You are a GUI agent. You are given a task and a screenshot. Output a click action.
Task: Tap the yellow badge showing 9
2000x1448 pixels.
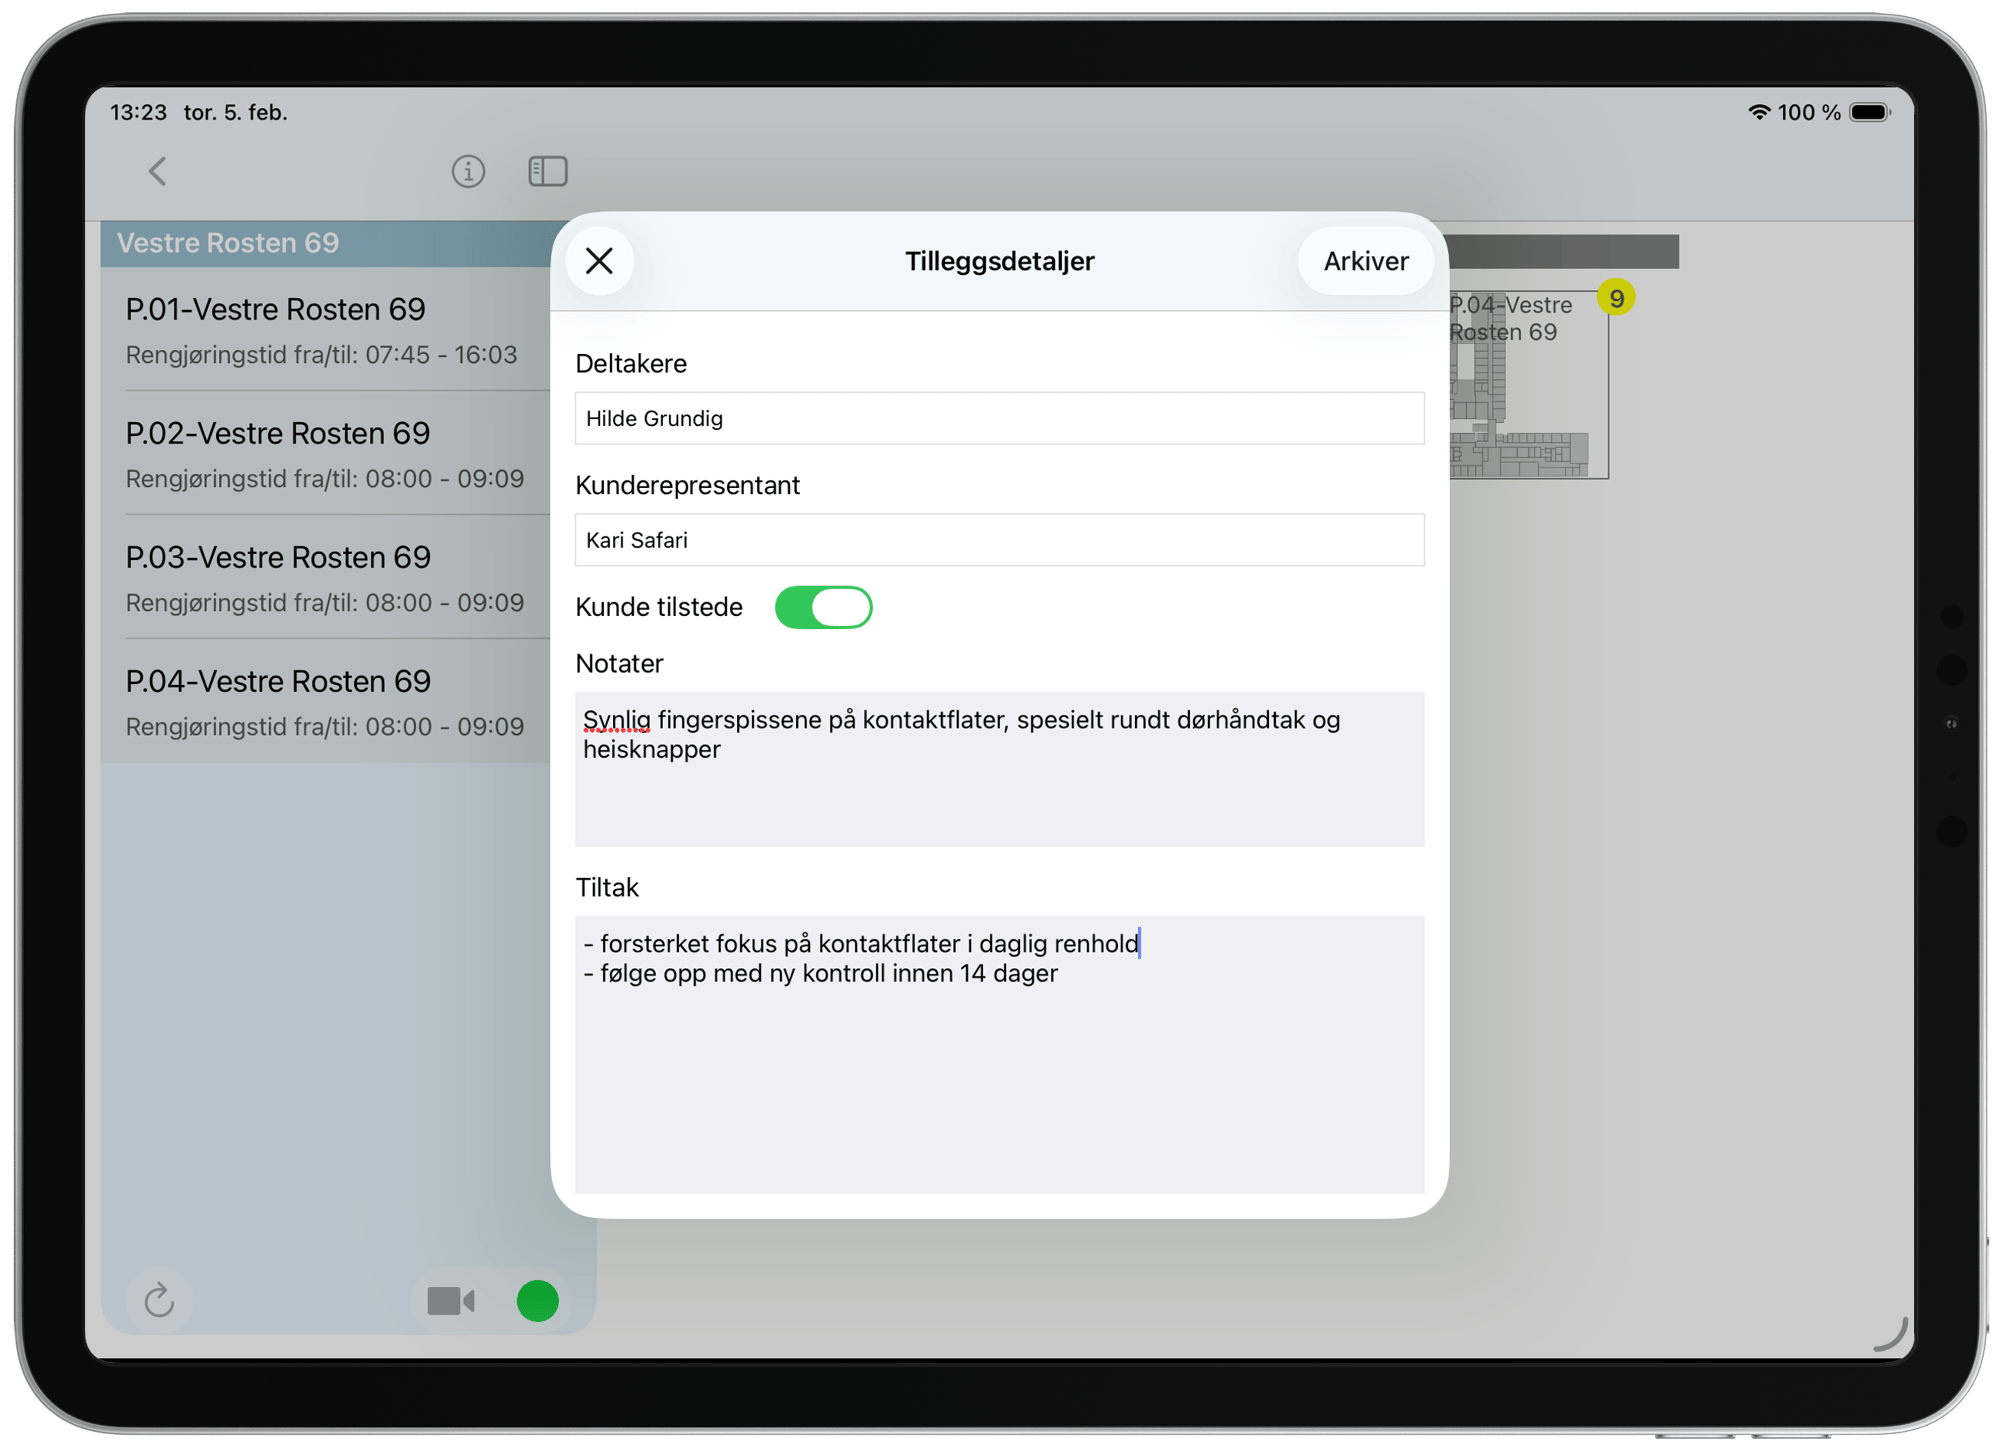click(1617, 297)
